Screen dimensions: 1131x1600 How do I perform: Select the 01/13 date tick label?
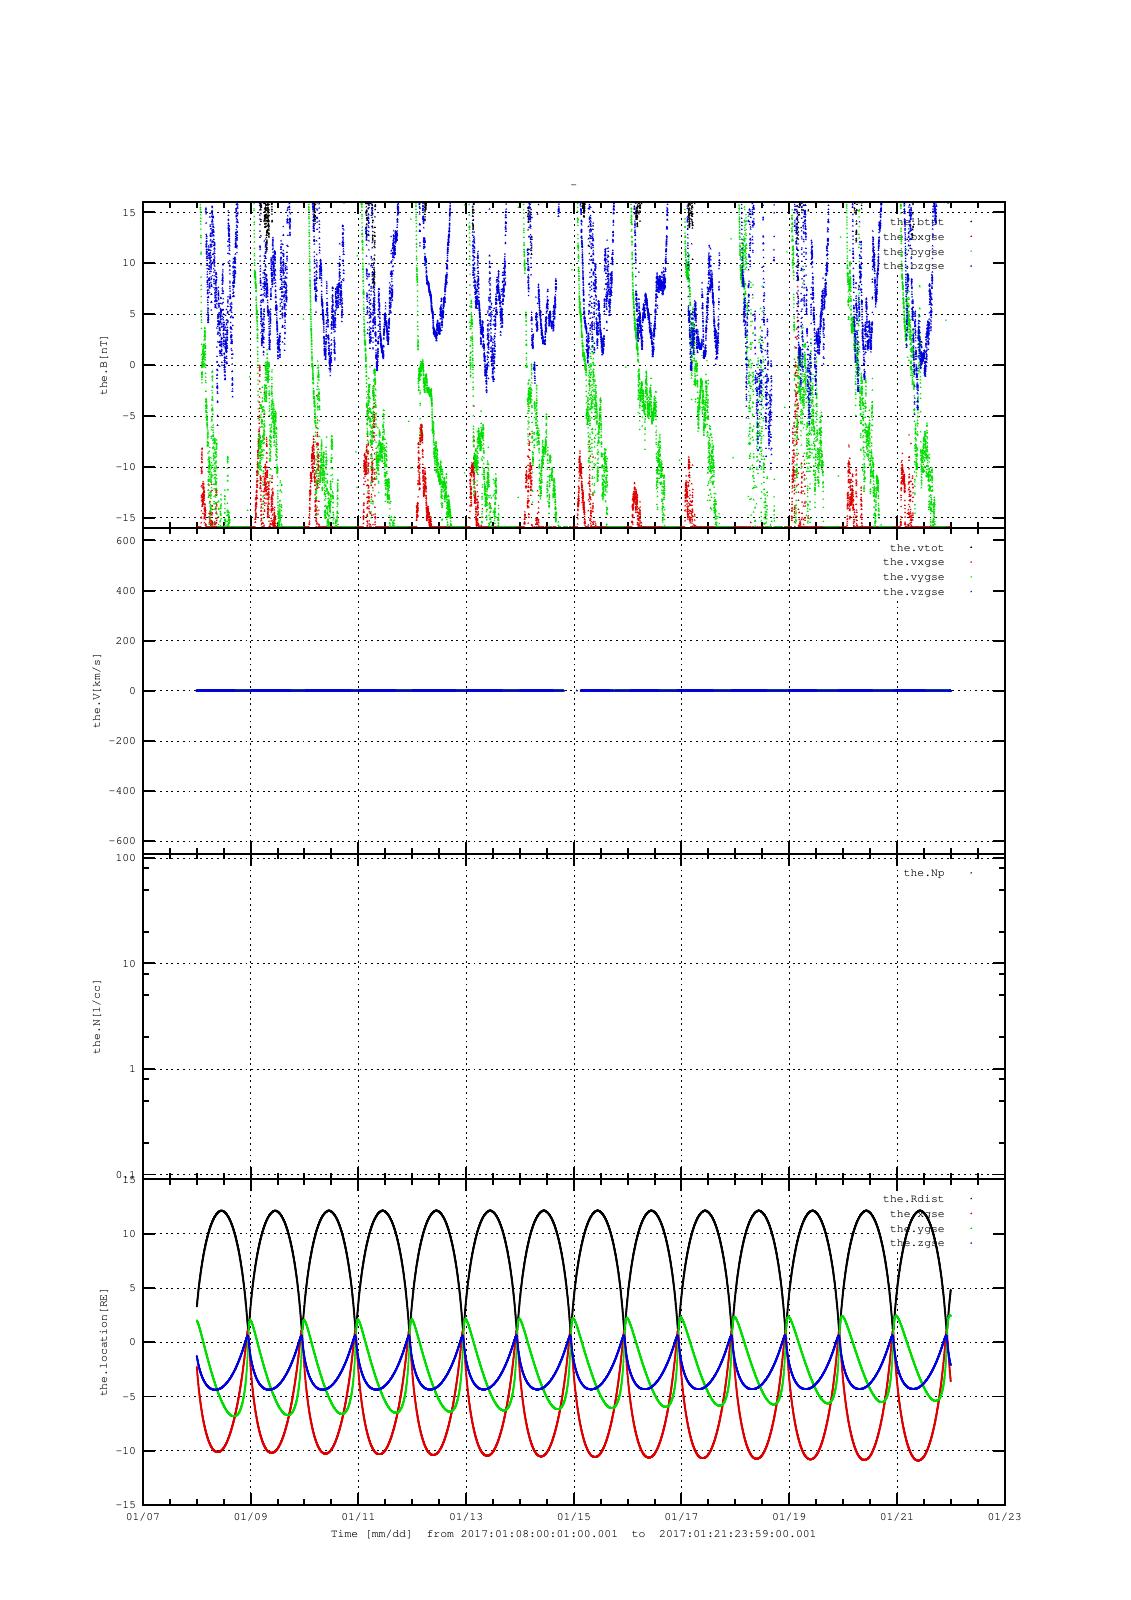point(466,1517)
